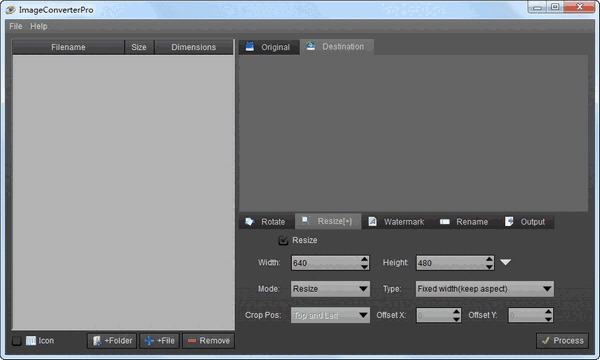Open the Help menu
The height and width of the screenshot is (360, 600).
(39, 26)
